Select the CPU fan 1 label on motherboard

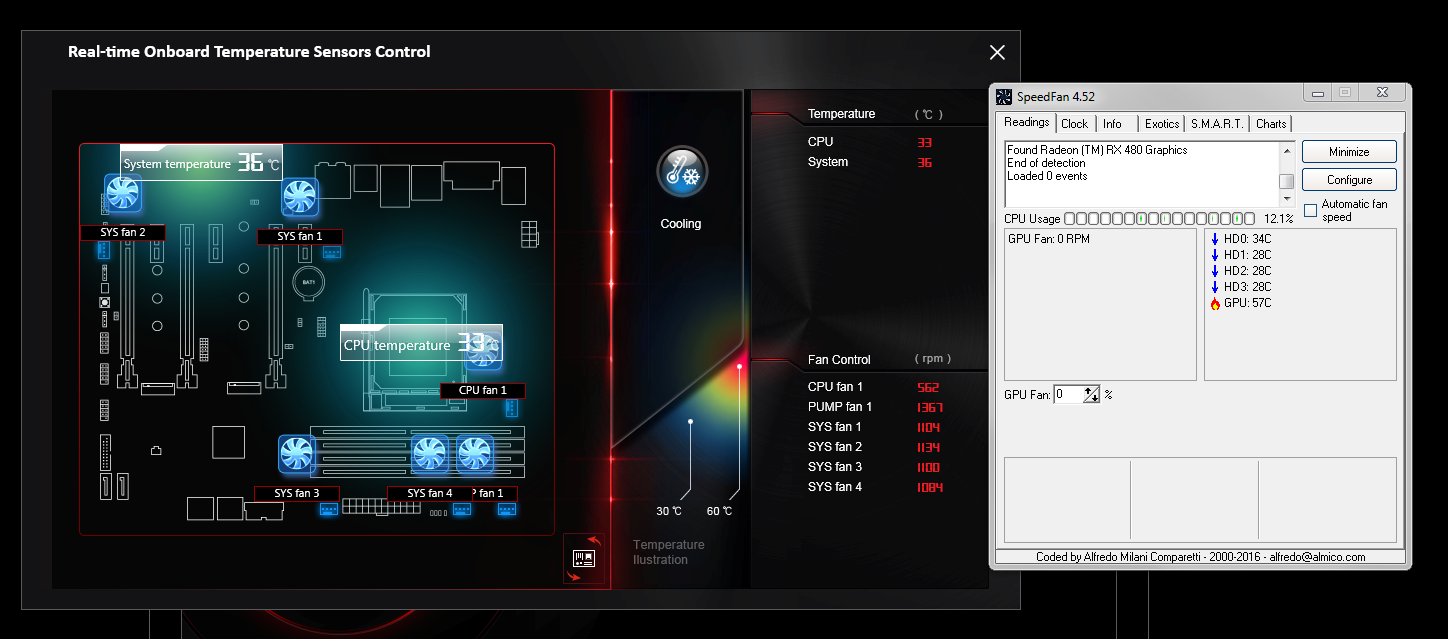click(482, 391)
